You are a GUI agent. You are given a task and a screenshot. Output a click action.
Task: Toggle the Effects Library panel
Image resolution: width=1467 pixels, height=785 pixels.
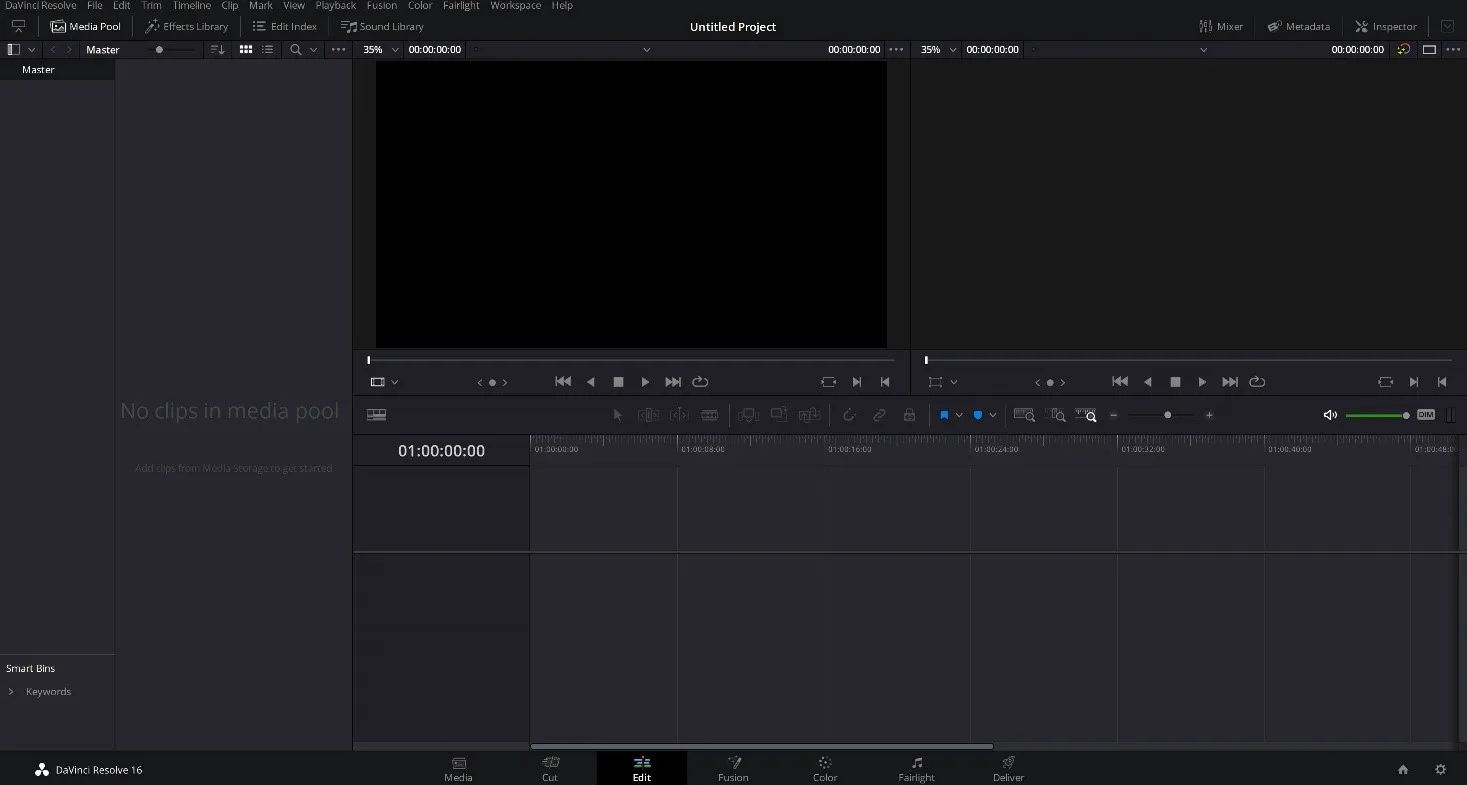(x=187, y=26)
